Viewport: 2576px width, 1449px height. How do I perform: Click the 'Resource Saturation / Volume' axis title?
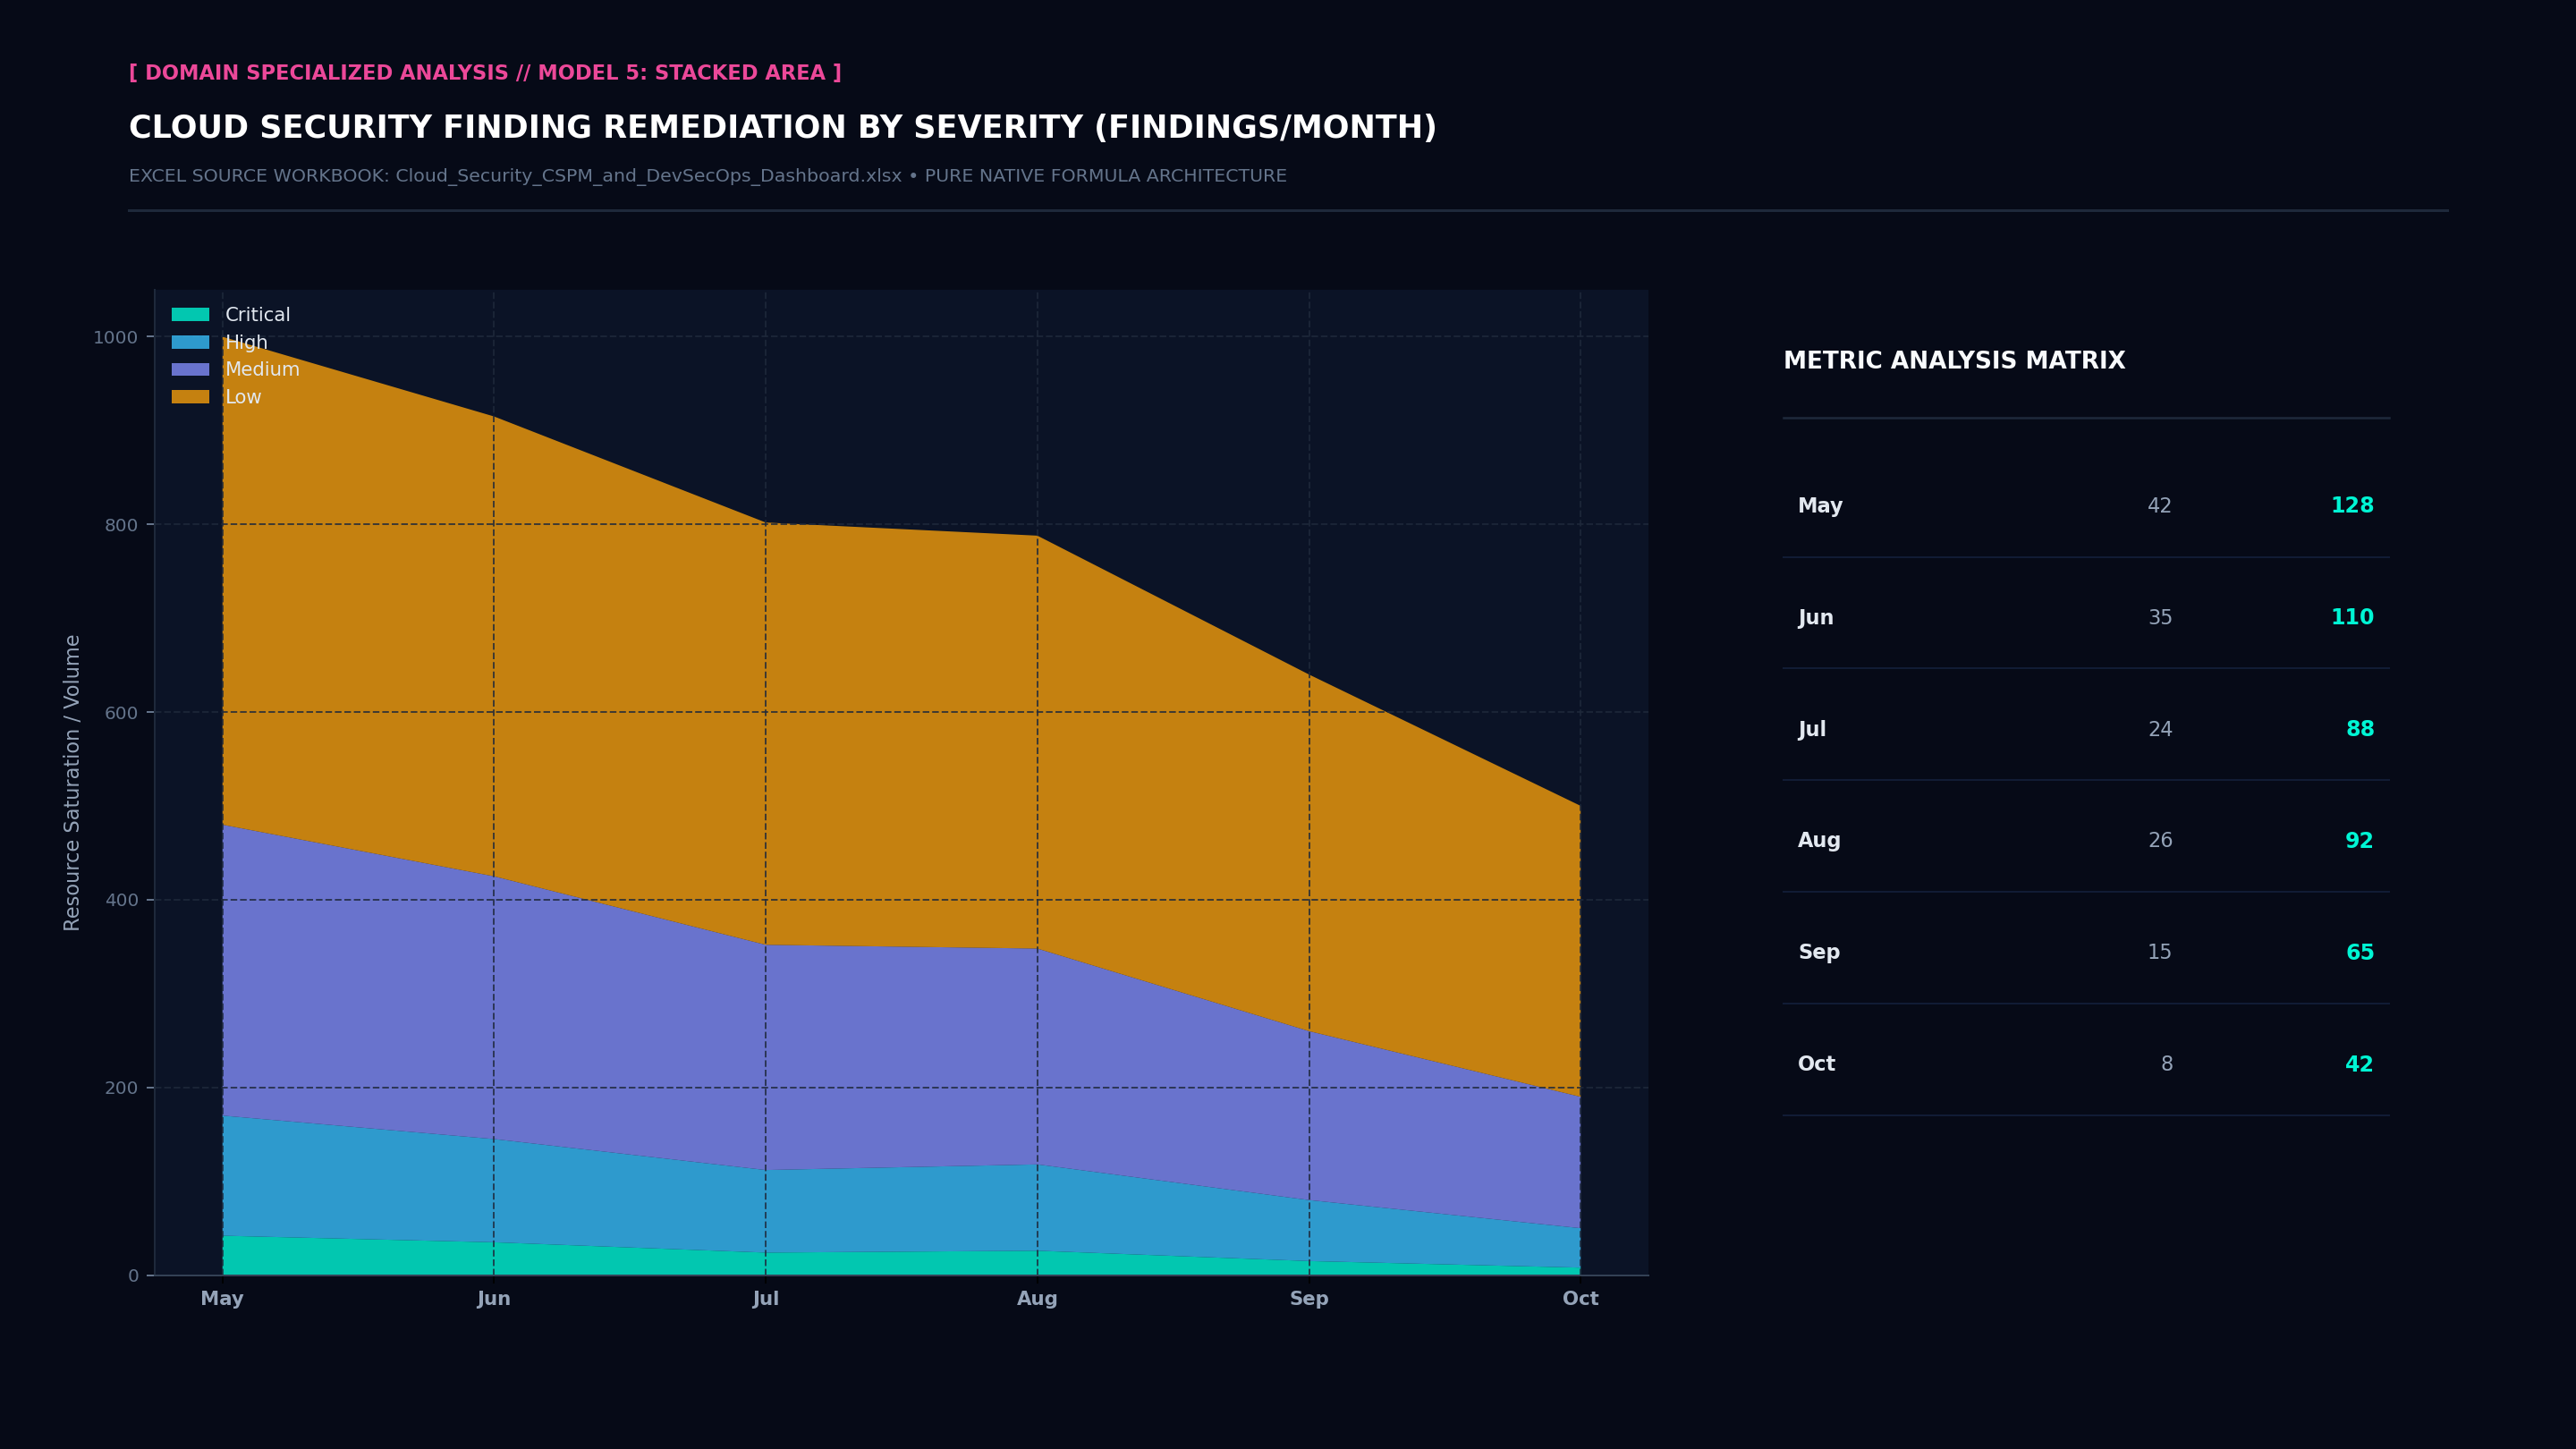[x=72, y=783]
